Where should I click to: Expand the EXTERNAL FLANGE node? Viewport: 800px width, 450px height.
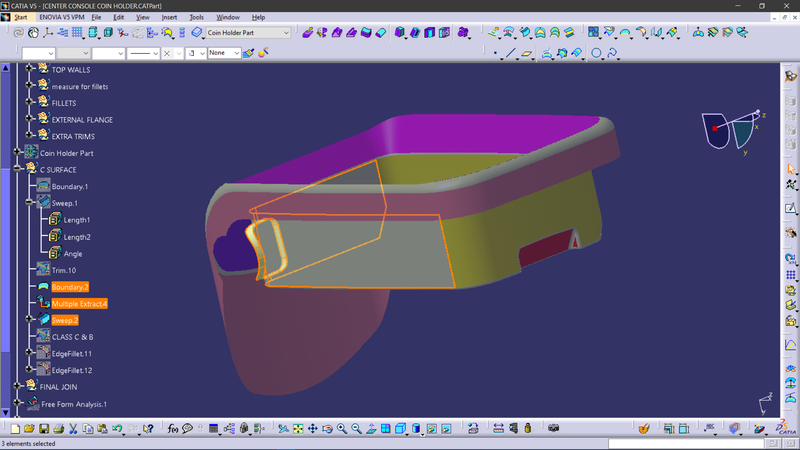coord(29,118)
